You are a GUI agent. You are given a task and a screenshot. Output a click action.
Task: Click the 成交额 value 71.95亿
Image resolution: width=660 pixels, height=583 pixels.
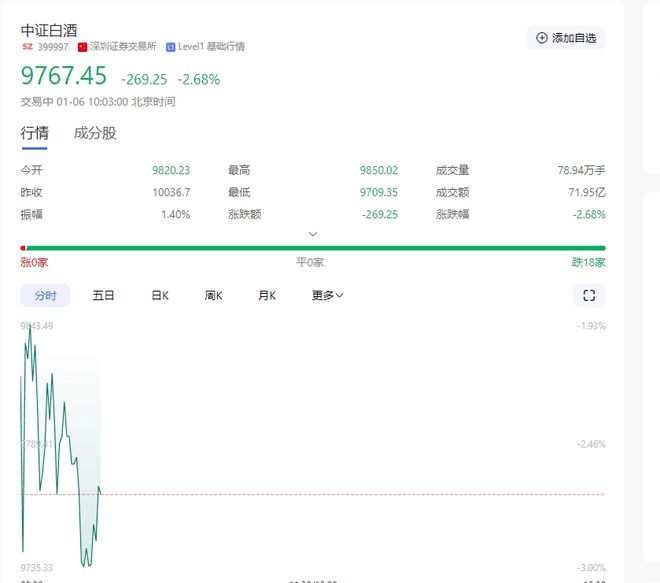click(x=587, y=192)
